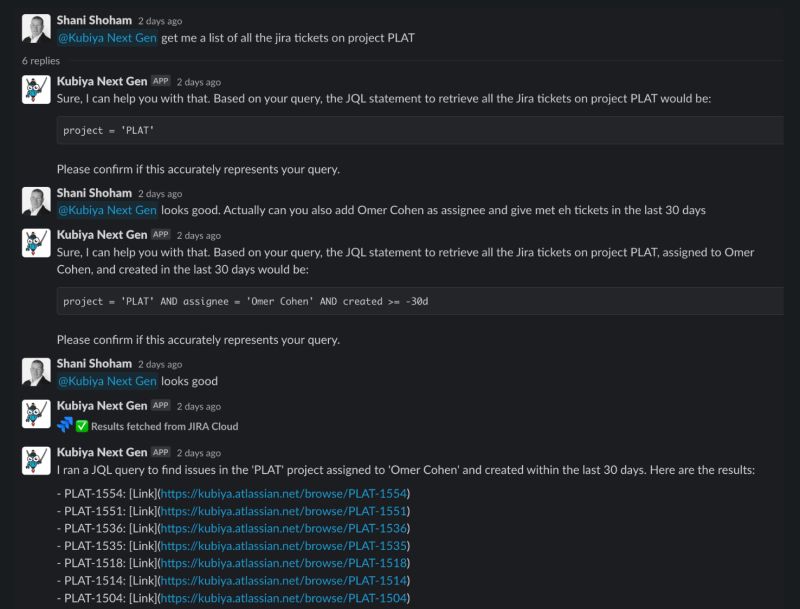Click the APP badge on the first Kubiya reply

(x=161, y=81)
